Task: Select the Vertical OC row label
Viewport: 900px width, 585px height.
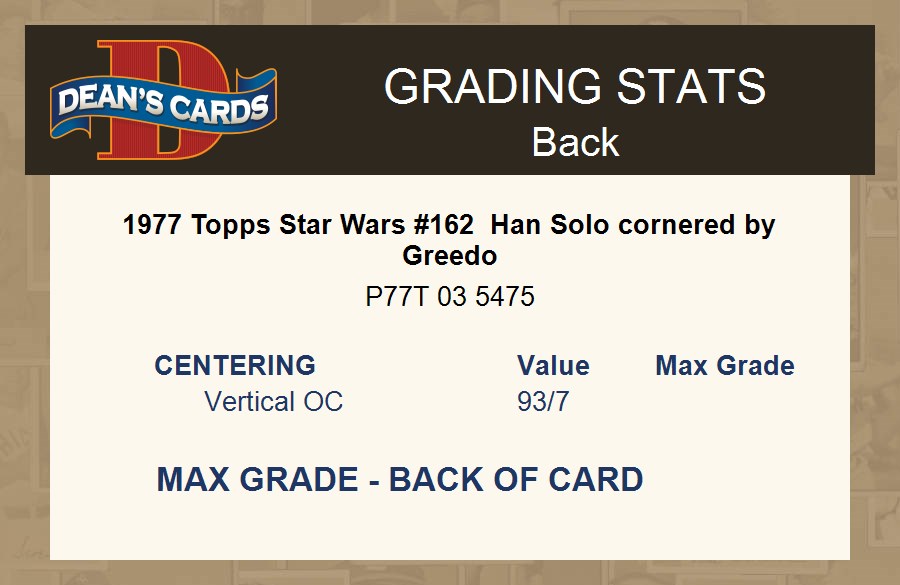Action: pyautogui.click(x=273, y=402)
